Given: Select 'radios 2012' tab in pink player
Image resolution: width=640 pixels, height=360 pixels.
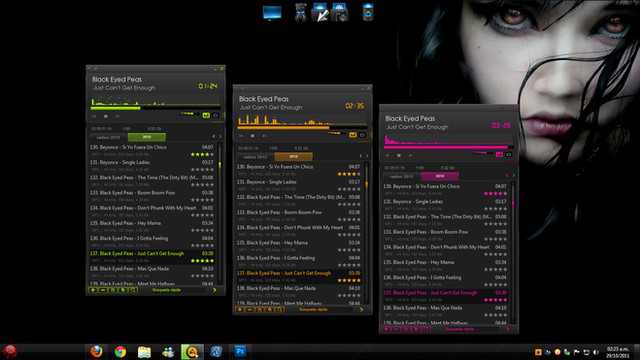Looking at the screenshot, I should tap(401, 176).
